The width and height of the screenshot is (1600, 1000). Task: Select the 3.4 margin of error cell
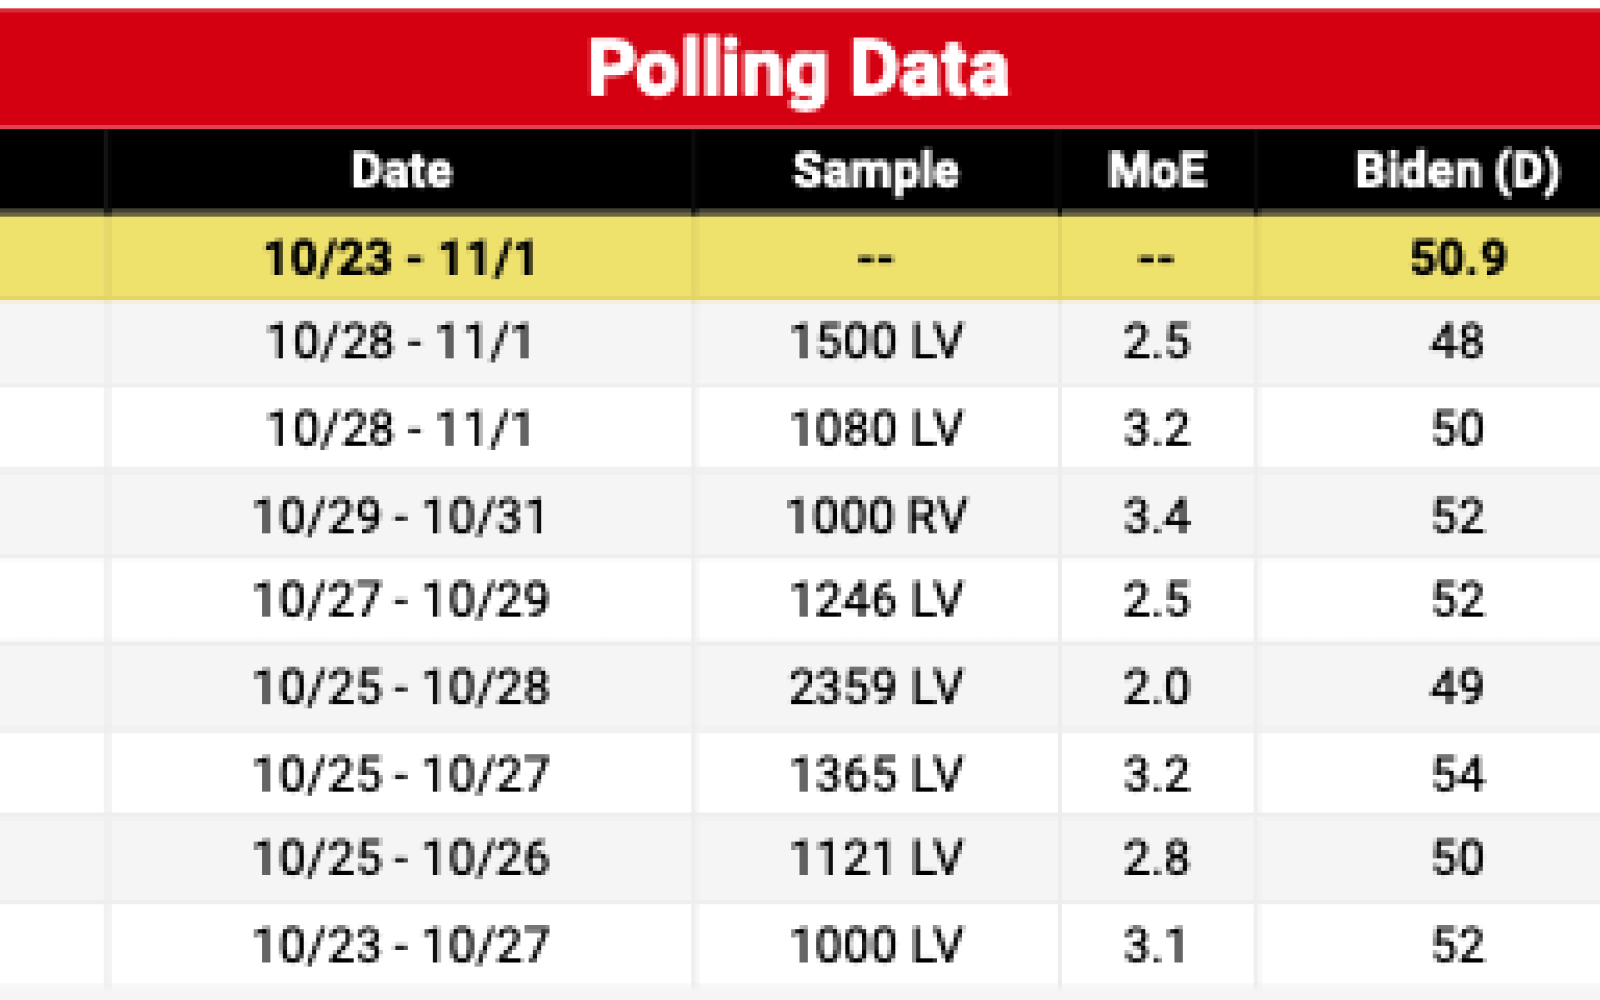click(1157, 516)
